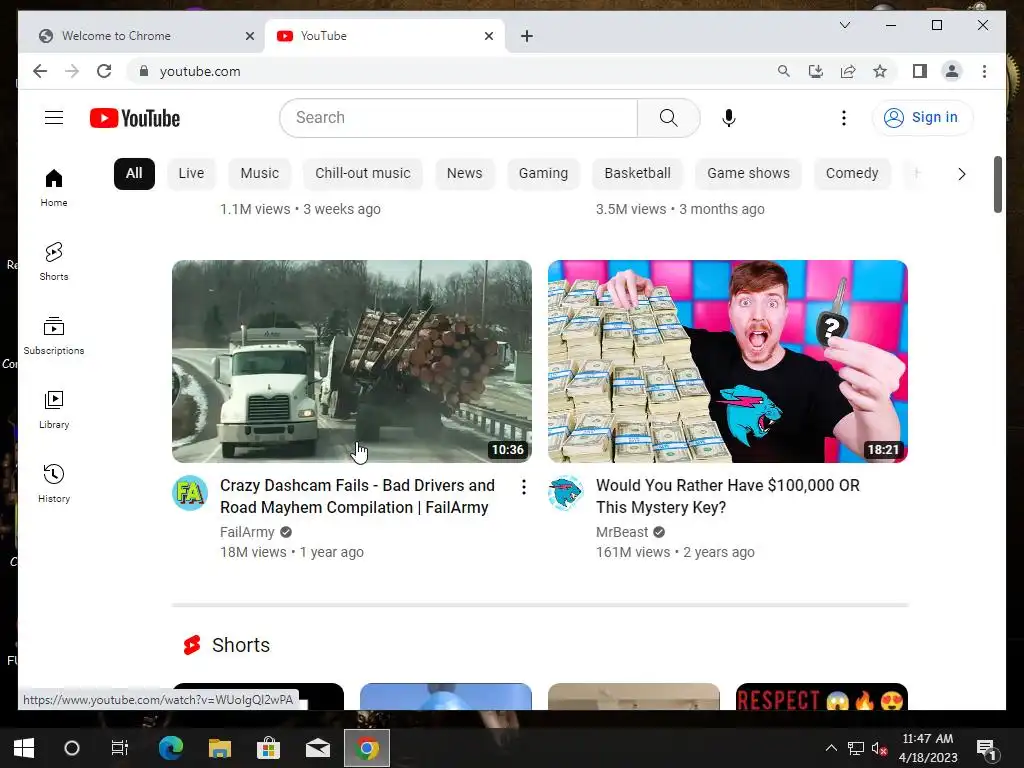Select the Comedy chip
The image size is (1024, 768).
coord(852,174)
